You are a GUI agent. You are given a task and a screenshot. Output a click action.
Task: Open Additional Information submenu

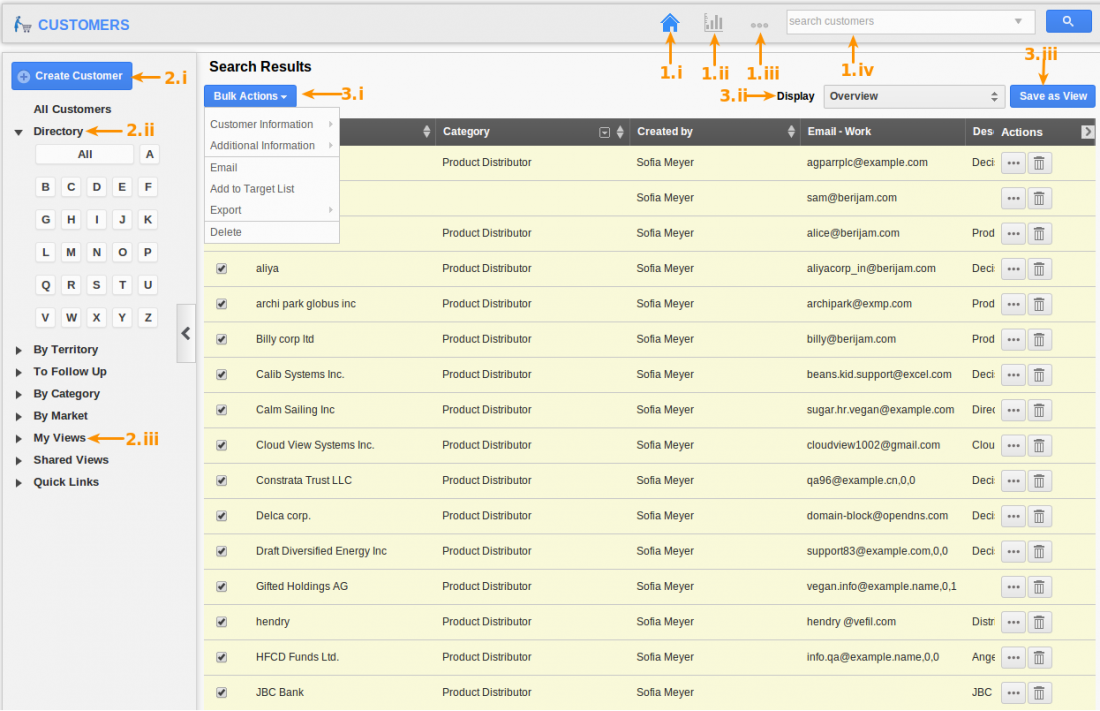(x=271, y=145)
